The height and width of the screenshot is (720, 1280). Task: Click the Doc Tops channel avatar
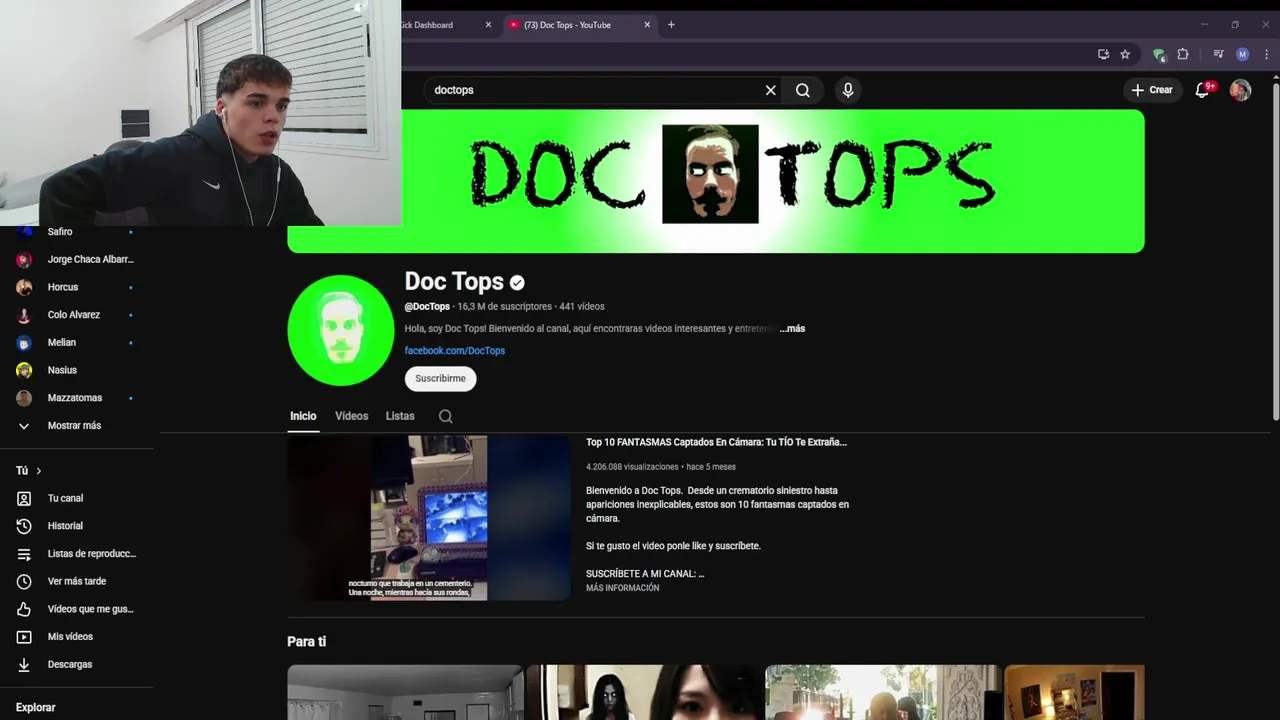(341, 330)
